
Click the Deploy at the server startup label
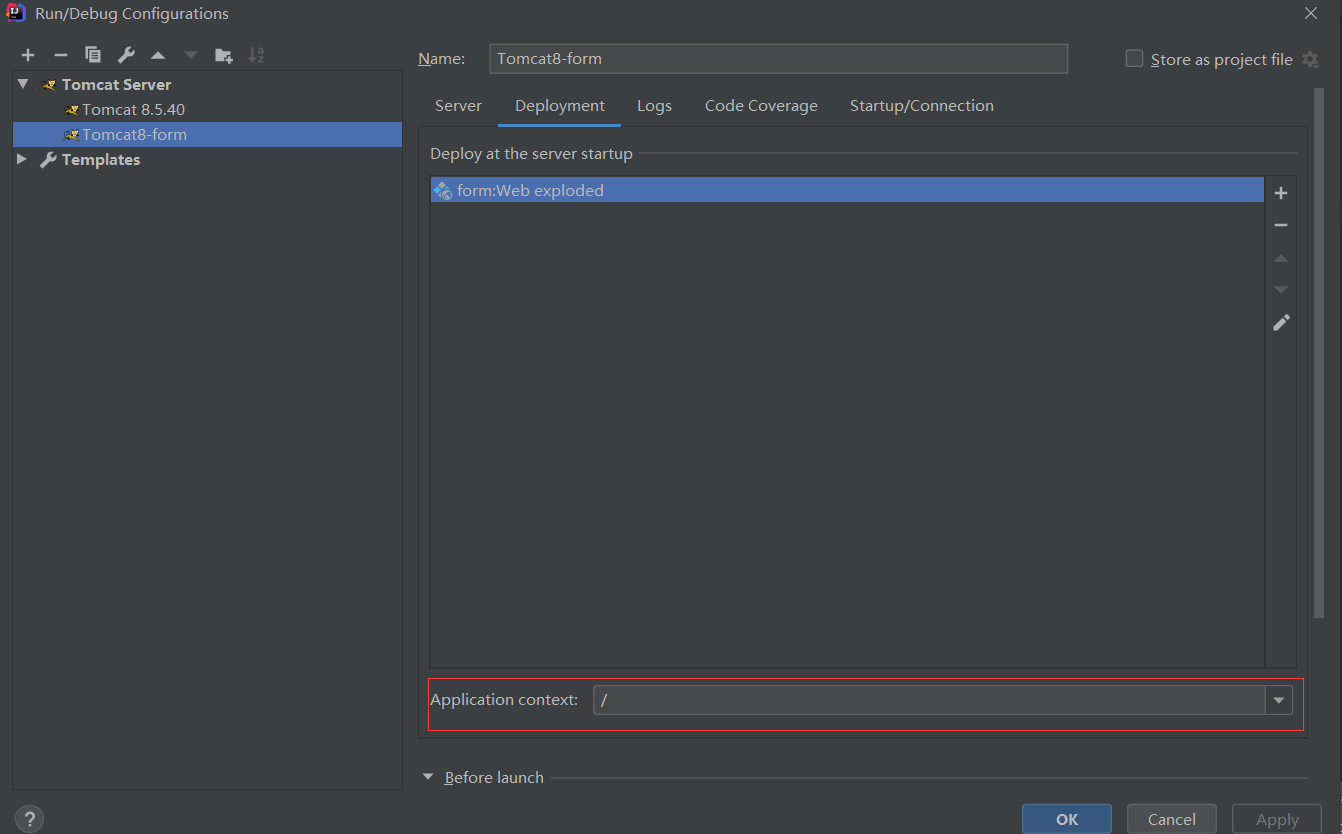pos(531,154)
